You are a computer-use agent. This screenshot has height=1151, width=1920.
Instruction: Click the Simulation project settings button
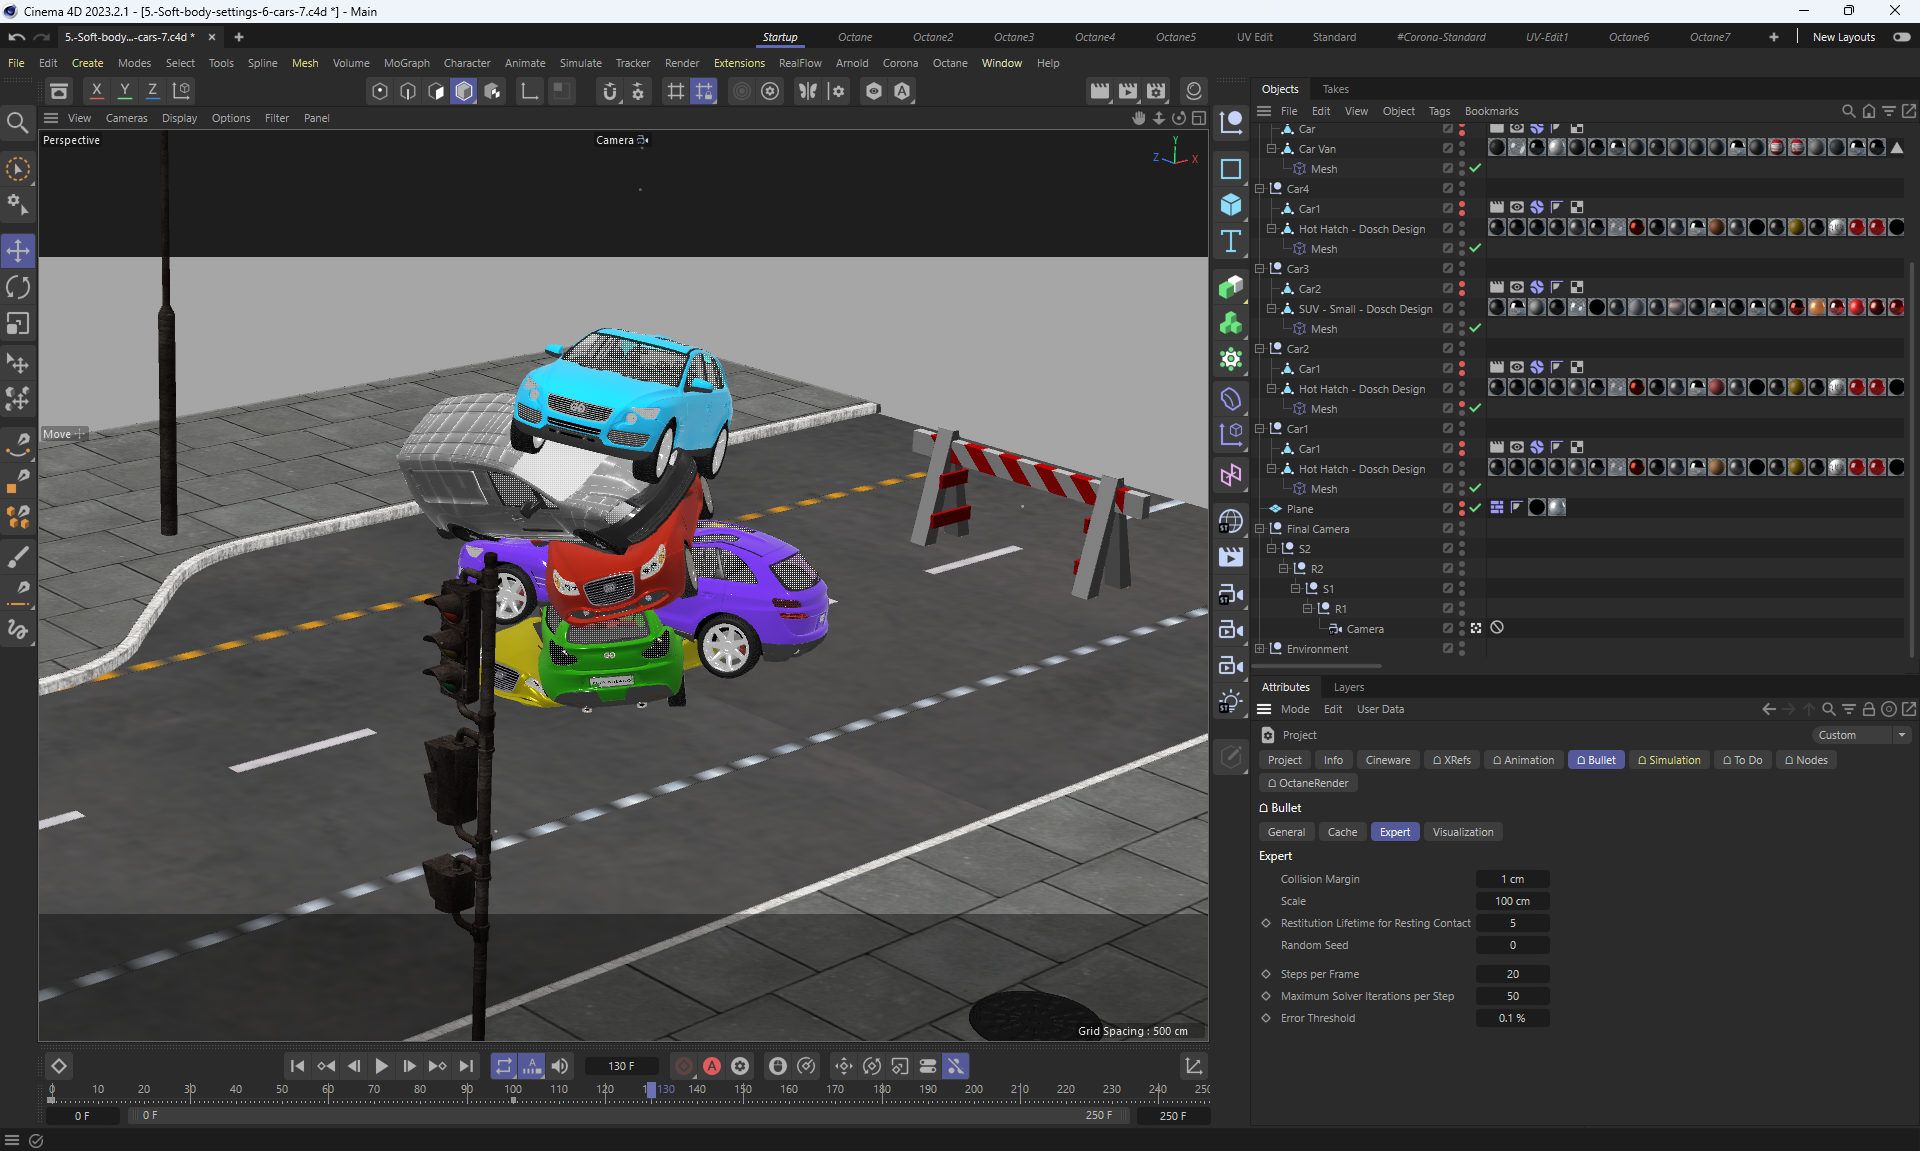1669,760
